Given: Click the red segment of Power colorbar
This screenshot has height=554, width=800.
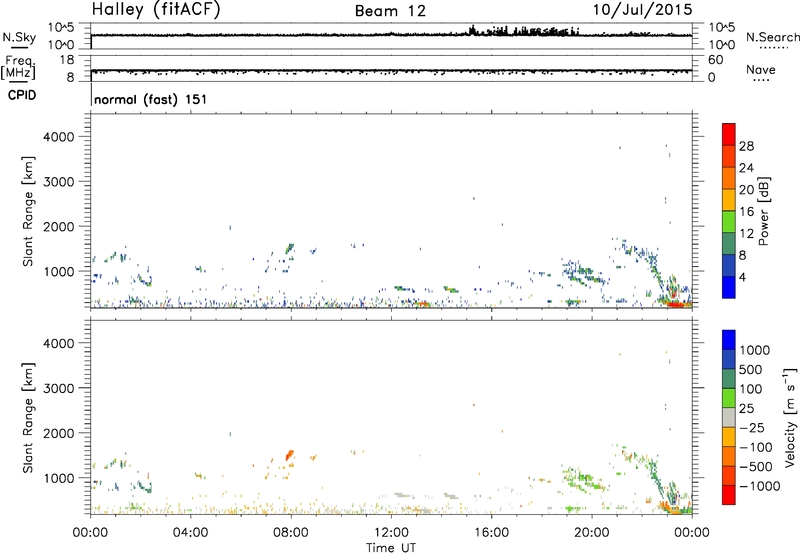Looking at the screenshot, I should click(x=729, y=135).
